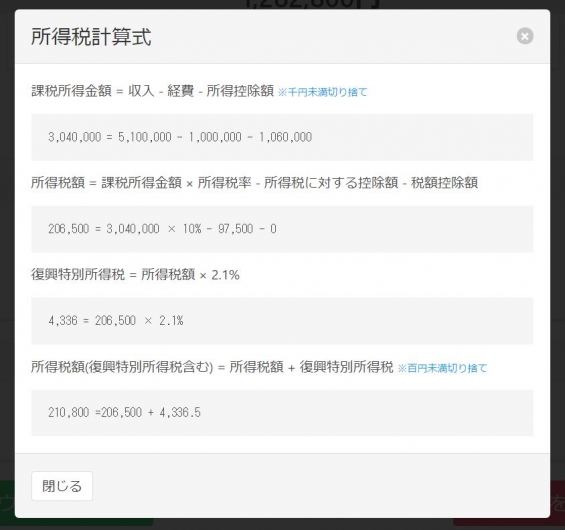Click the 復興特別所得税 = 所得税額 × 2.1% heading
This screenshot has width=565, height=530.
point(135,275)
